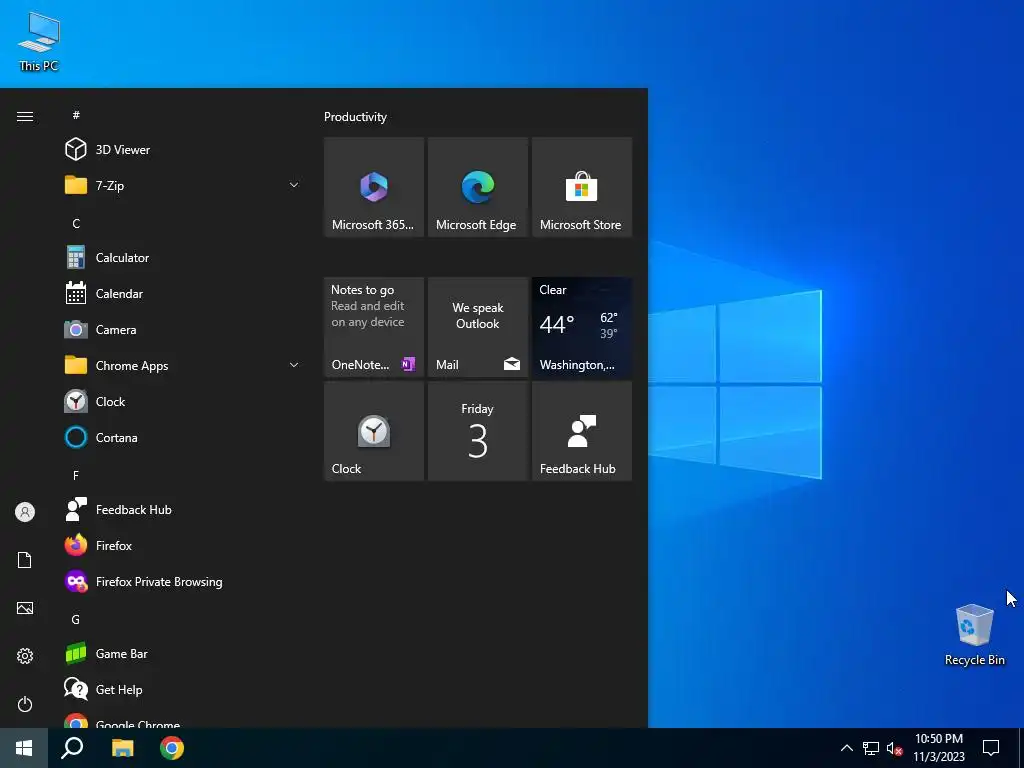Open the clock showing 10:50 PM
The width and height of the screenshot is (1024, 768).
[x=938, y=748]
